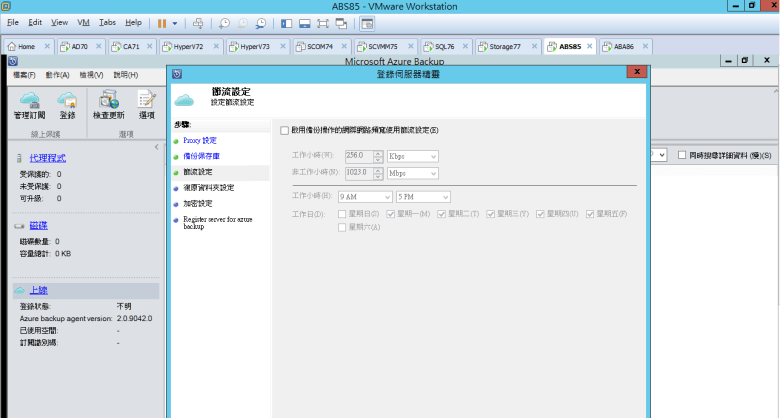
Task: Enter VMware full screen mode icon
Action: coord(323,22)
